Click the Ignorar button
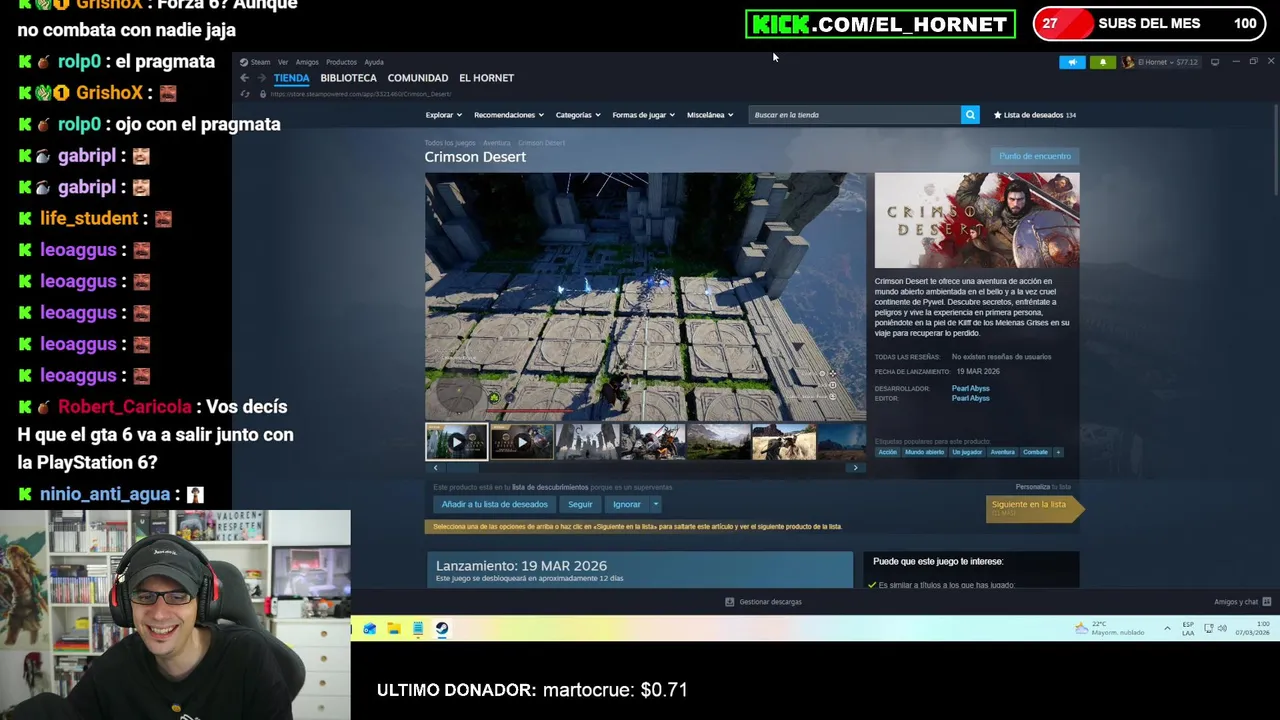The height and width of the screenshot is (720, 1280). 627,505
